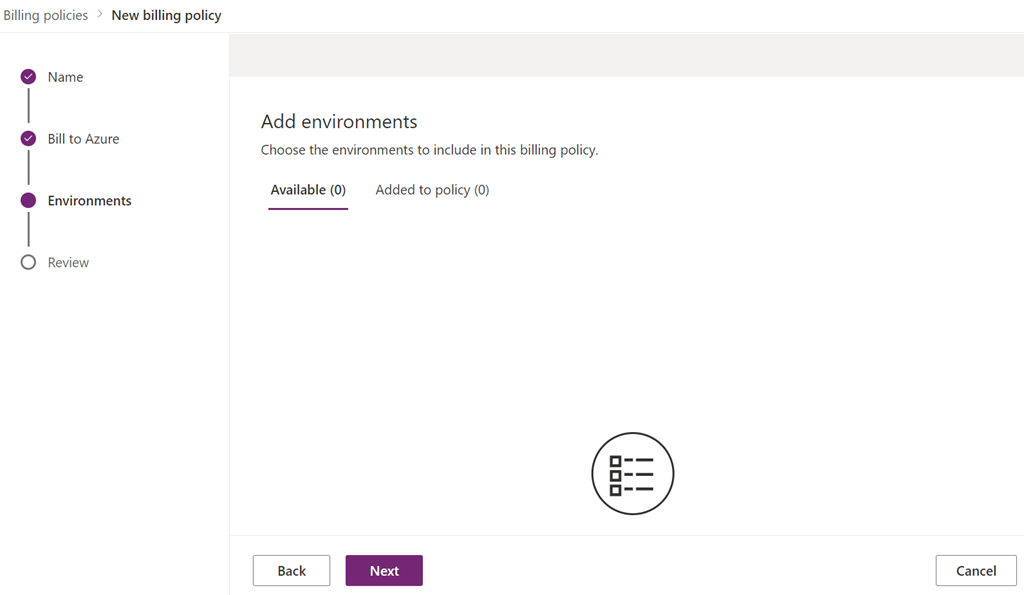
Task: Click the gray banner above Add environments
Action: click(x=626, y=56)
